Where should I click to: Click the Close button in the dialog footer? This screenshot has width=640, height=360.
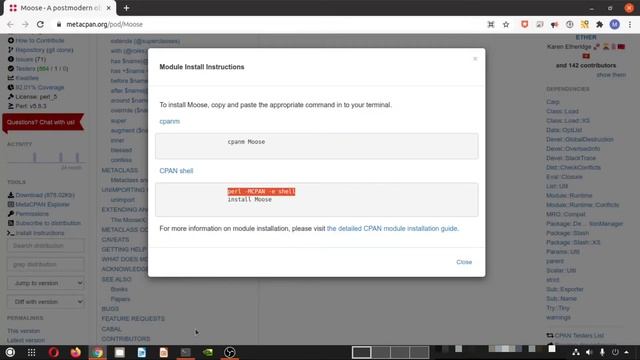coord(464,262)
